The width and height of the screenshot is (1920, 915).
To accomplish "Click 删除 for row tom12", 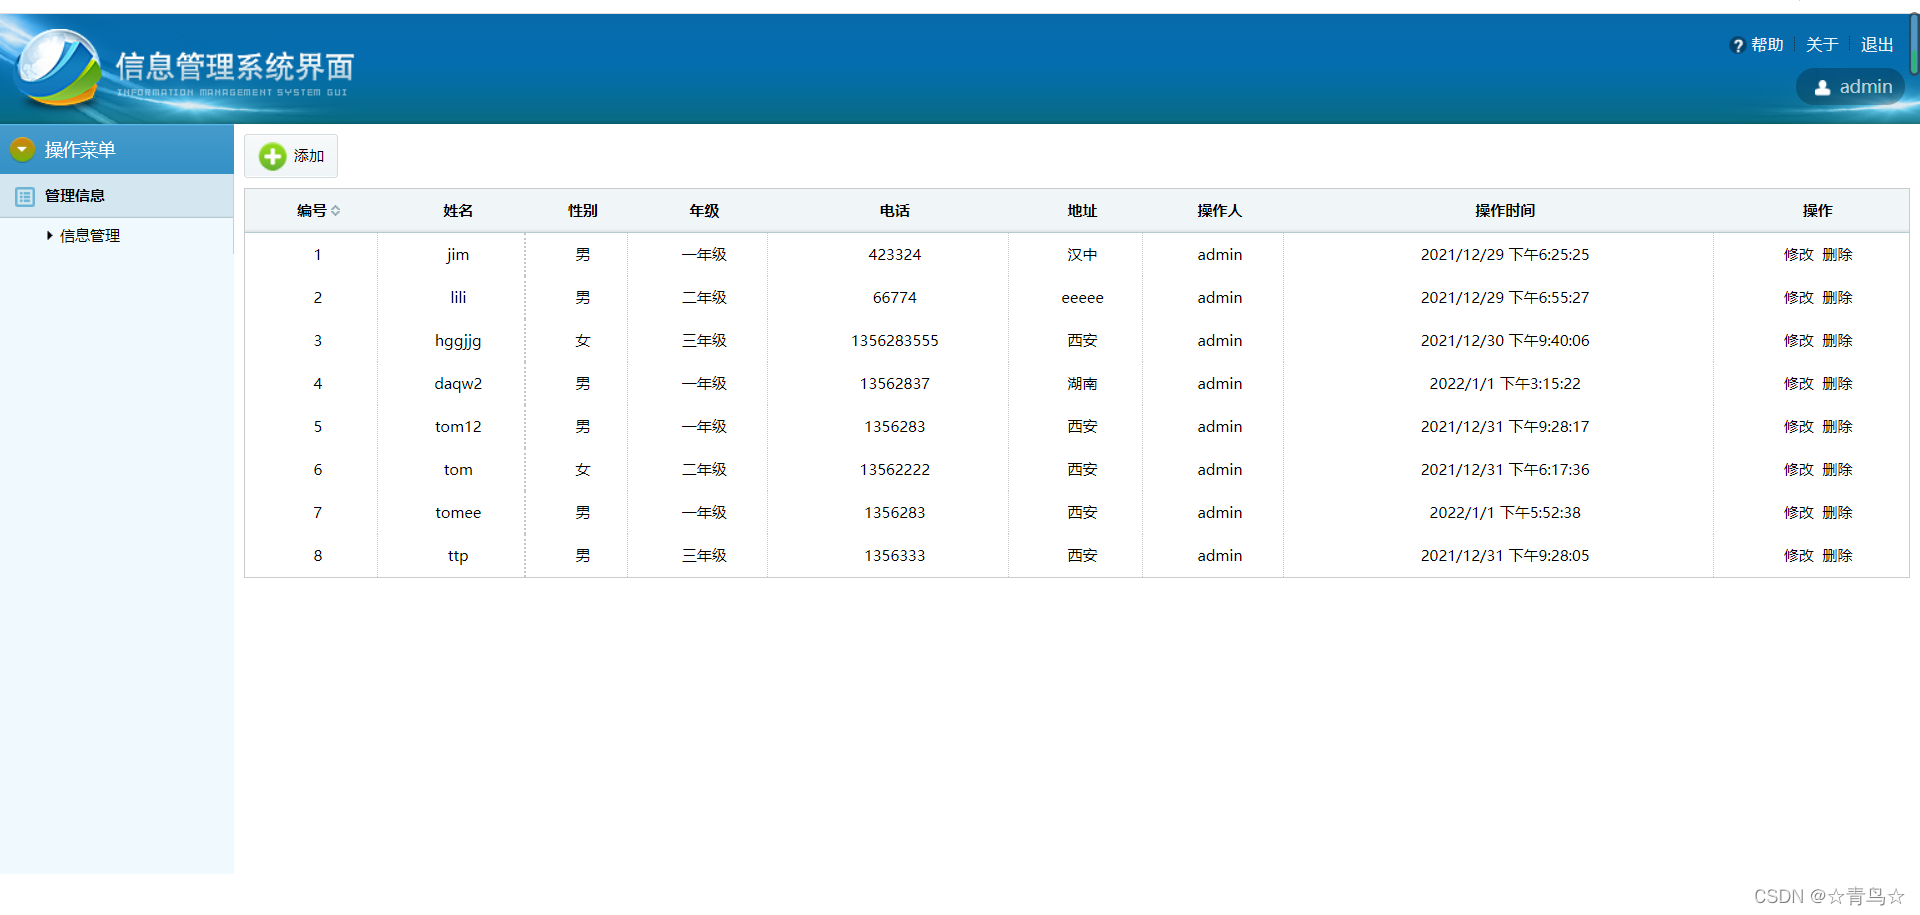I will click(1837, 427).
